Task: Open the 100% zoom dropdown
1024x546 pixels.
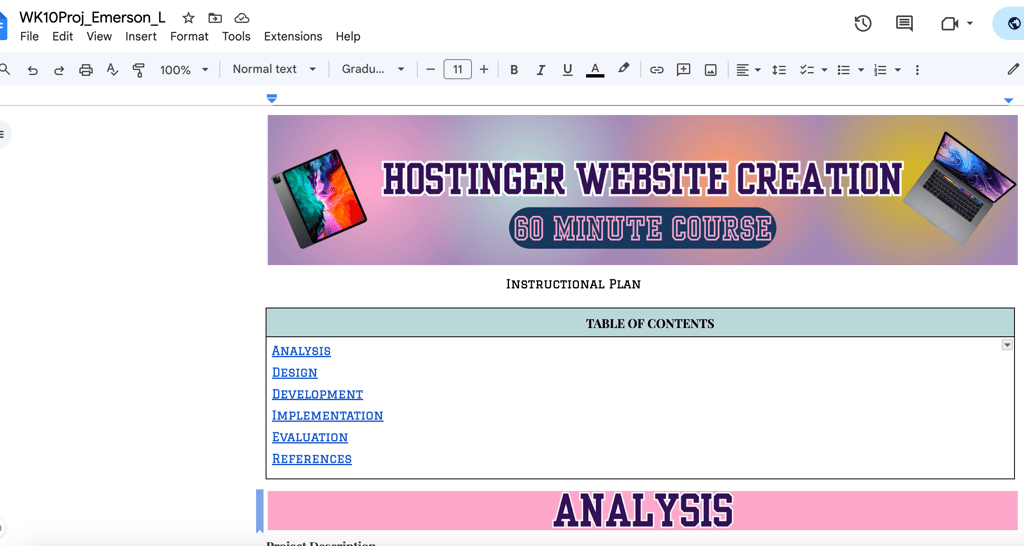Action: 184,70
